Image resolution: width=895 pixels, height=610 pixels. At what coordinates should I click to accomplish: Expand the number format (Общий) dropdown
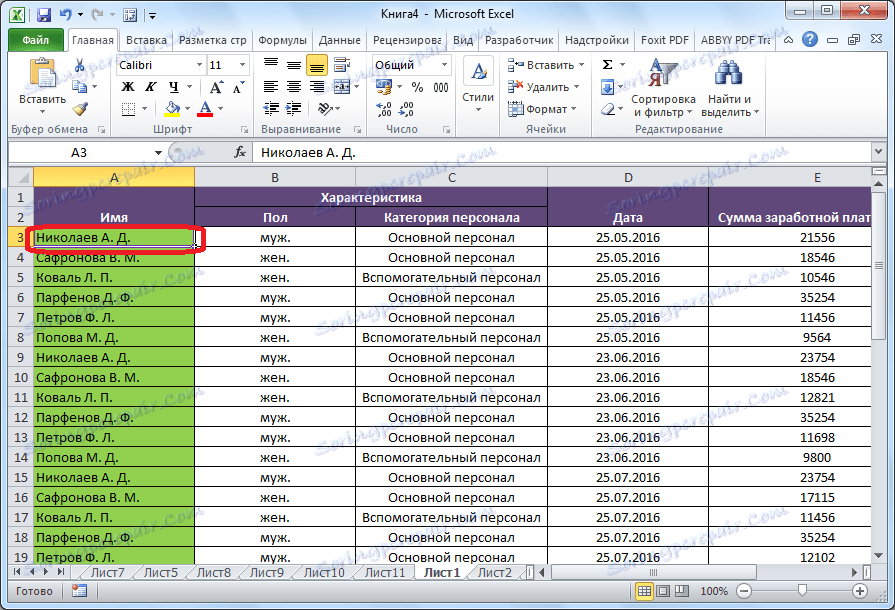(446, 65)
